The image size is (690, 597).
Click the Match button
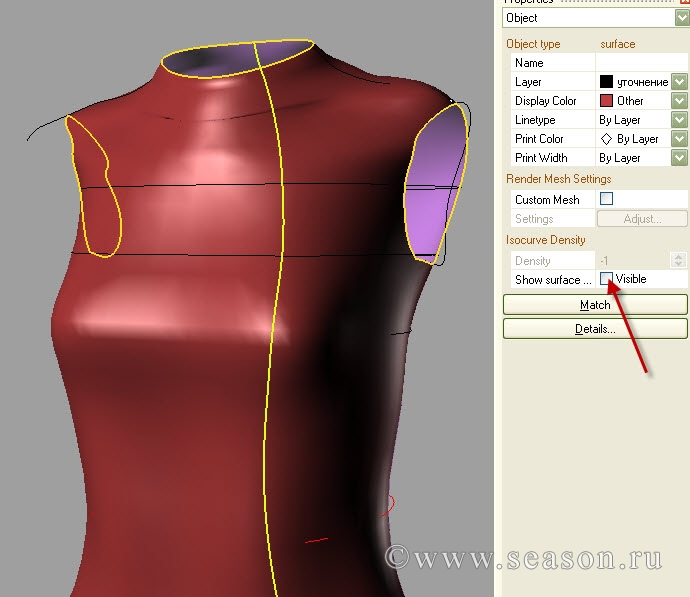tap(595, 304)
